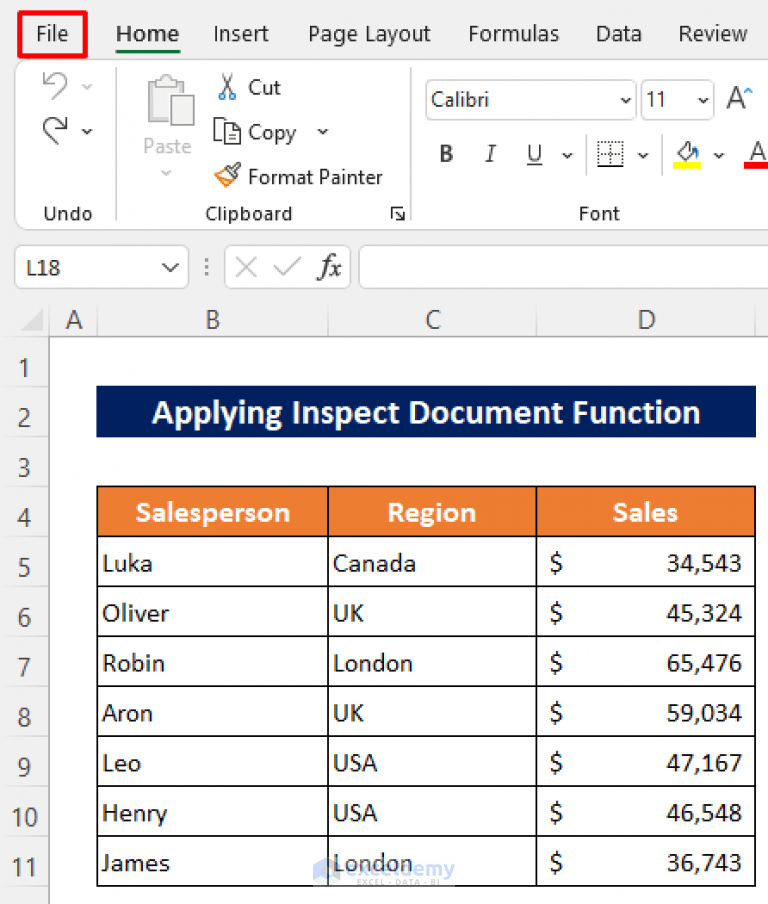
Task: Select the Cut icon
Action: (x=228, y=87)
